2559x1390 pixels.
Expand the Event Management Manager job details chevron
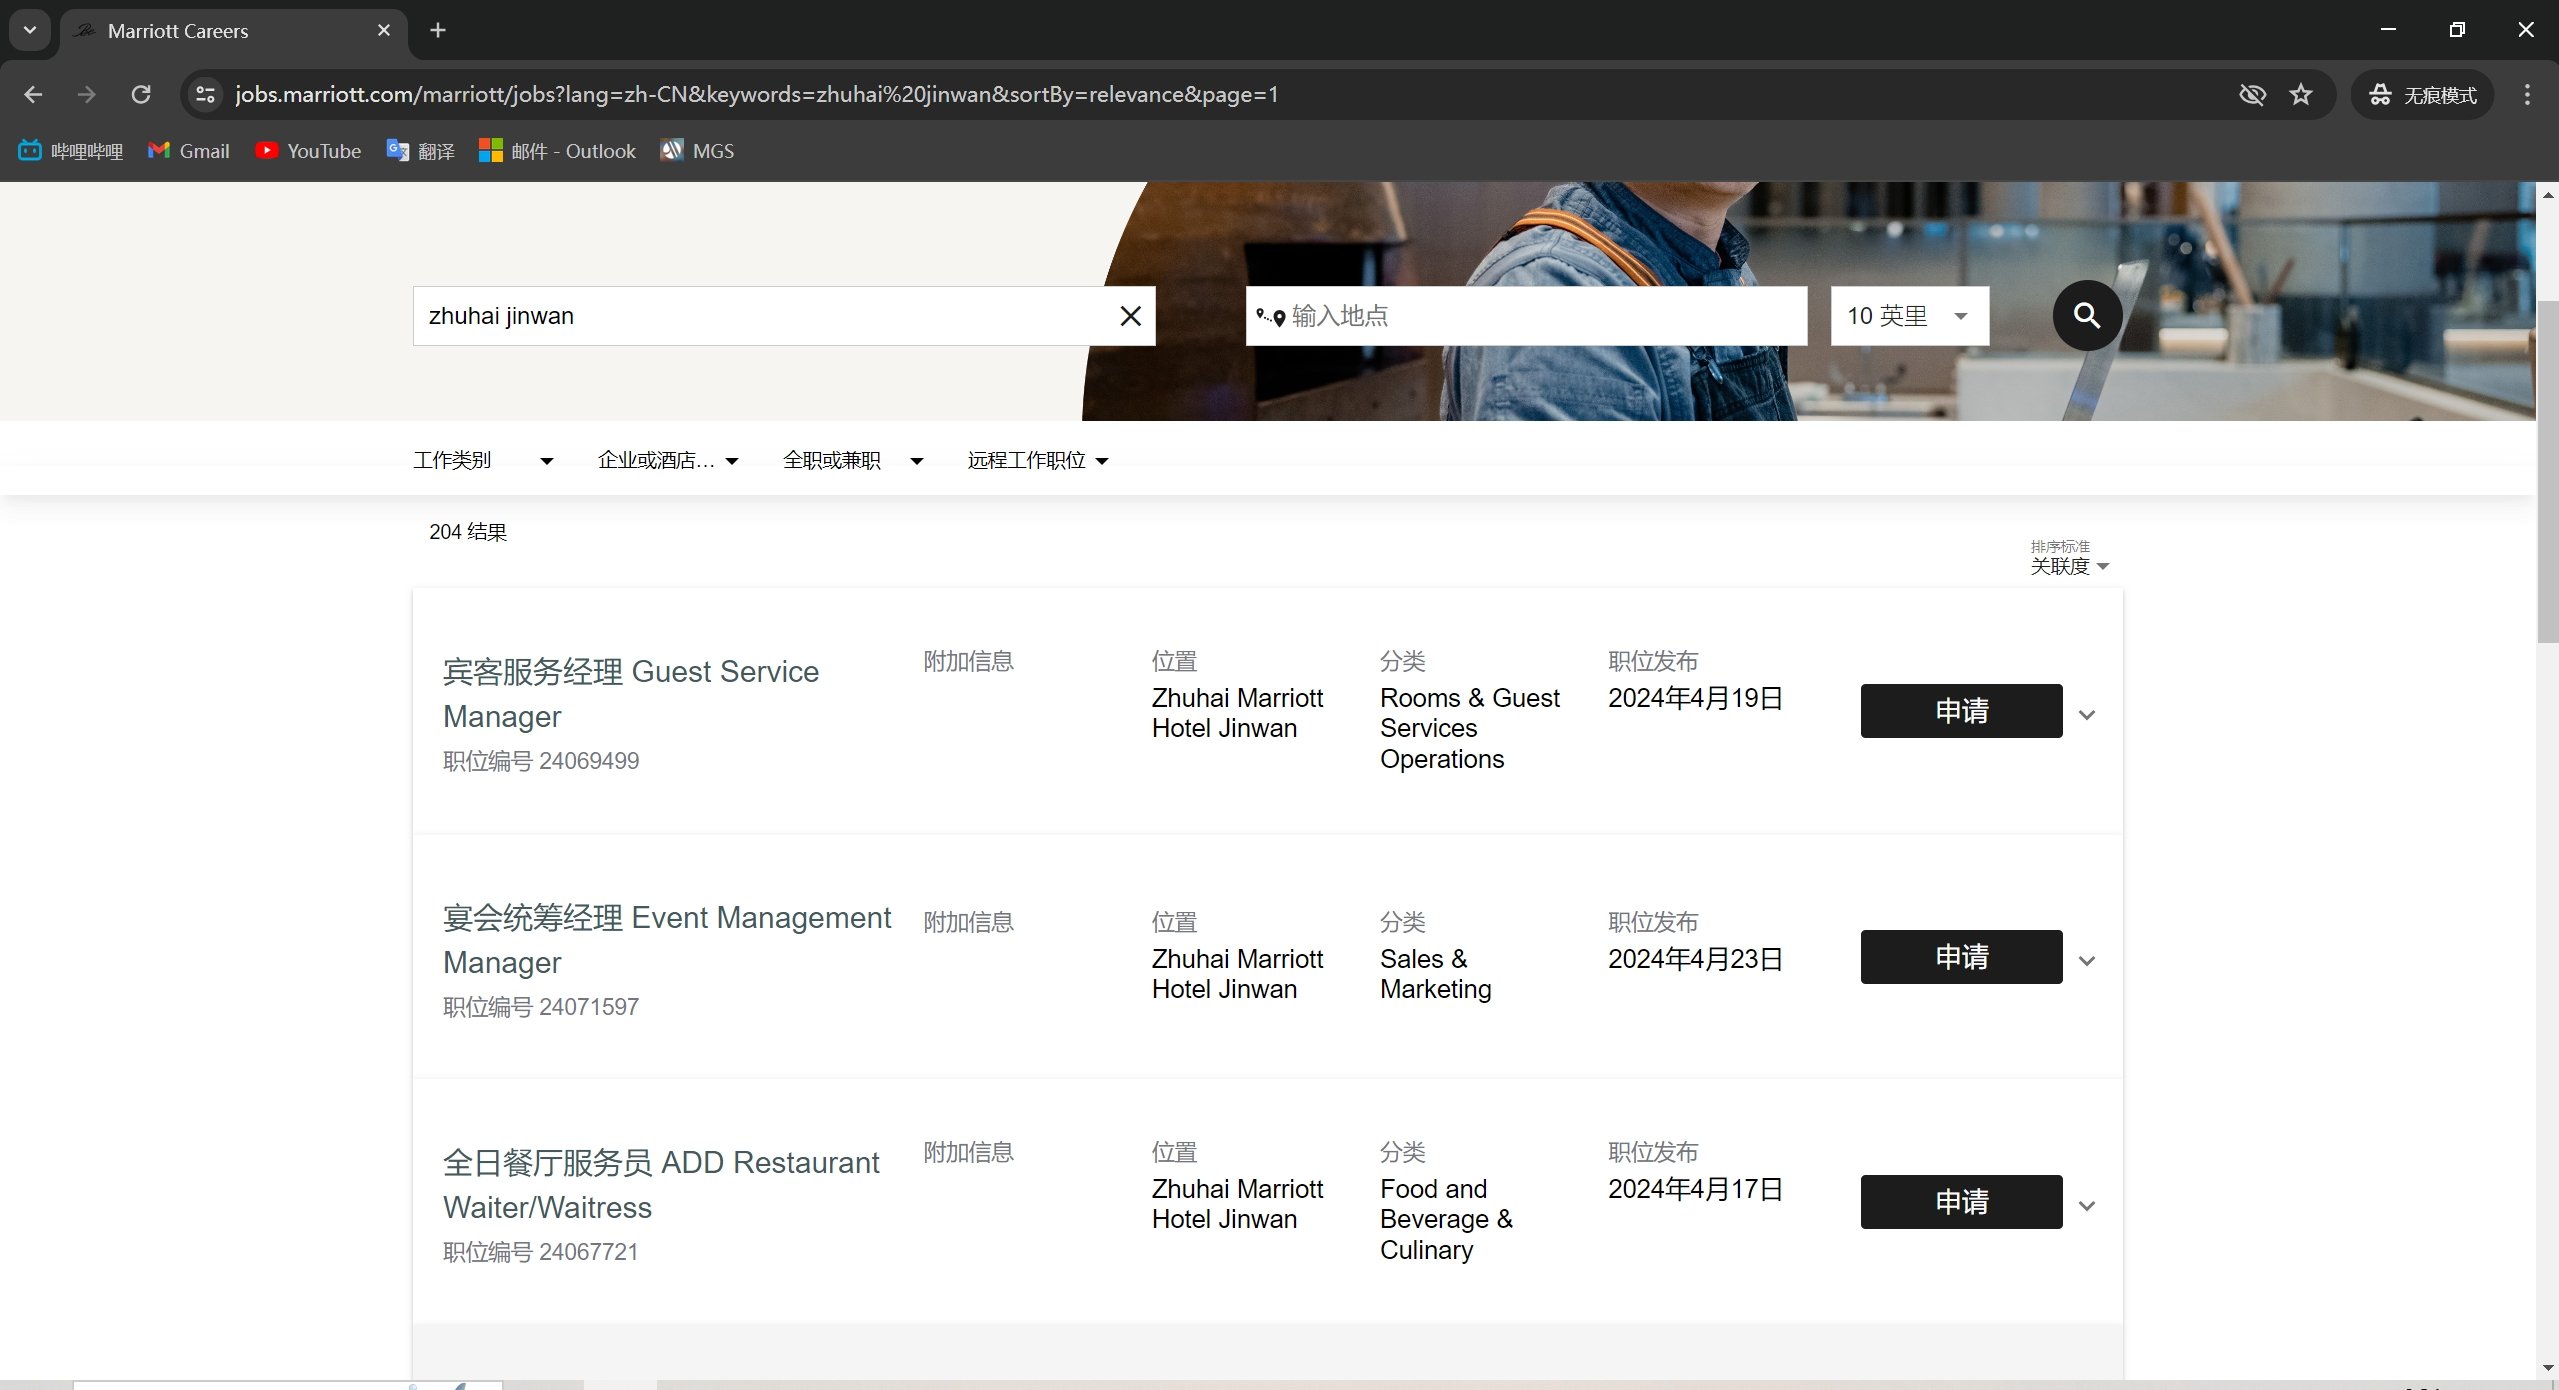[2087, 961]
